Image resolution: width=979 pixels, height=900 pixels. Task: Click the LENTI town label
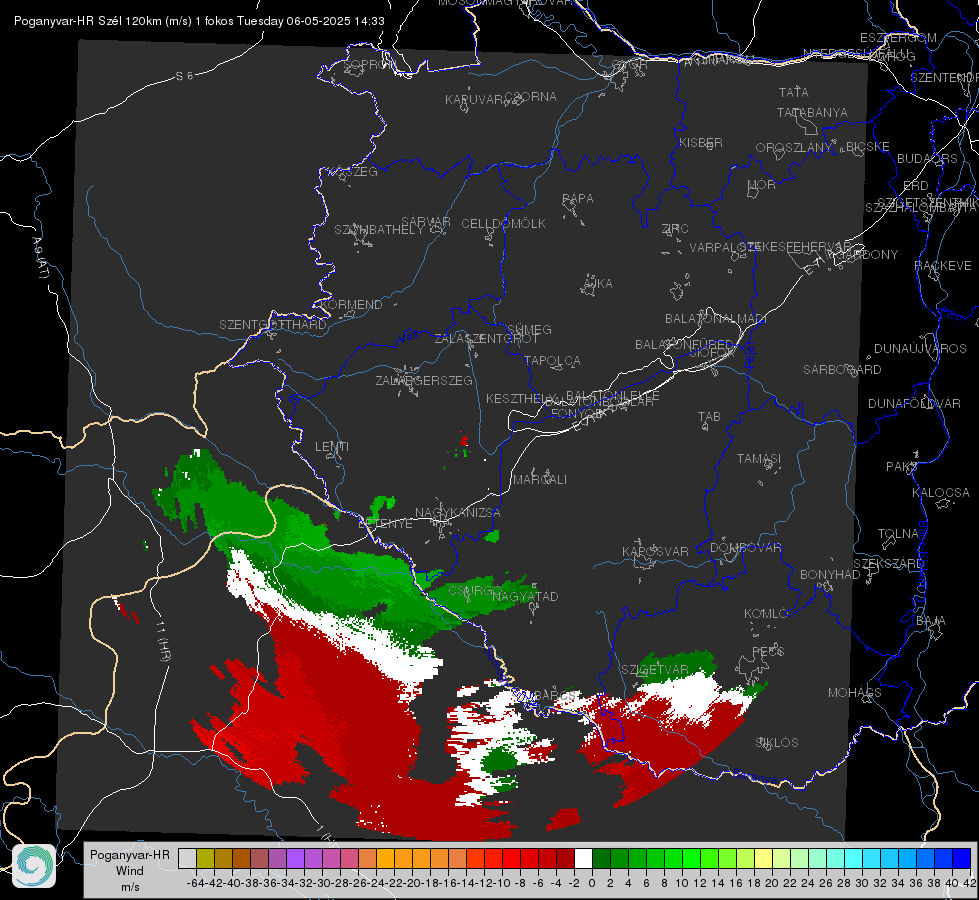(x=332, y=447)
